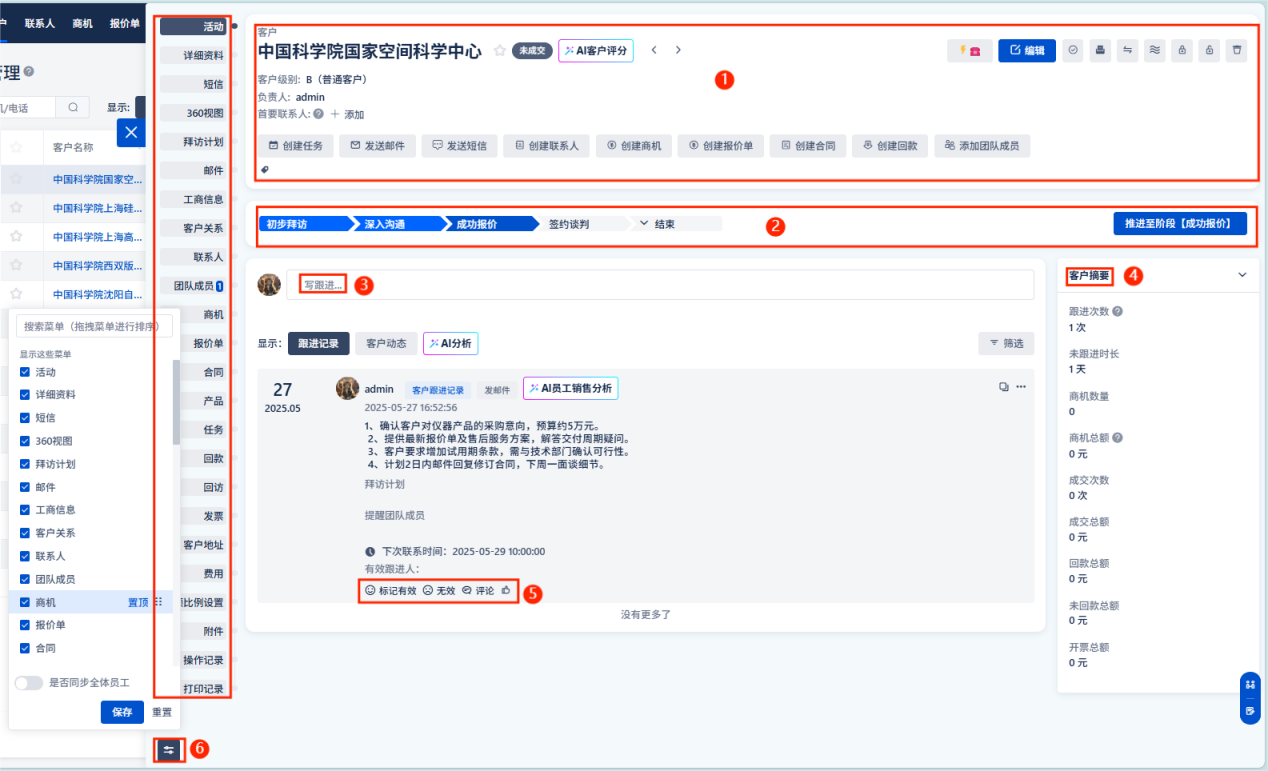Click the upper floating icon at bottom right

coord(1250,686)
